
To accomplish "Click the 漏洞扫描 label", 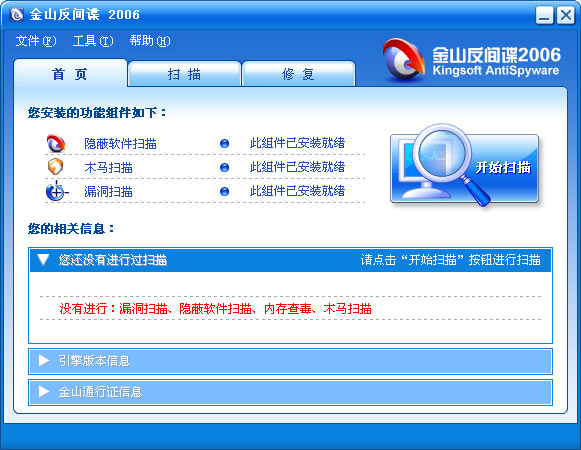I will pyautogui.click(x=108, y=192).
